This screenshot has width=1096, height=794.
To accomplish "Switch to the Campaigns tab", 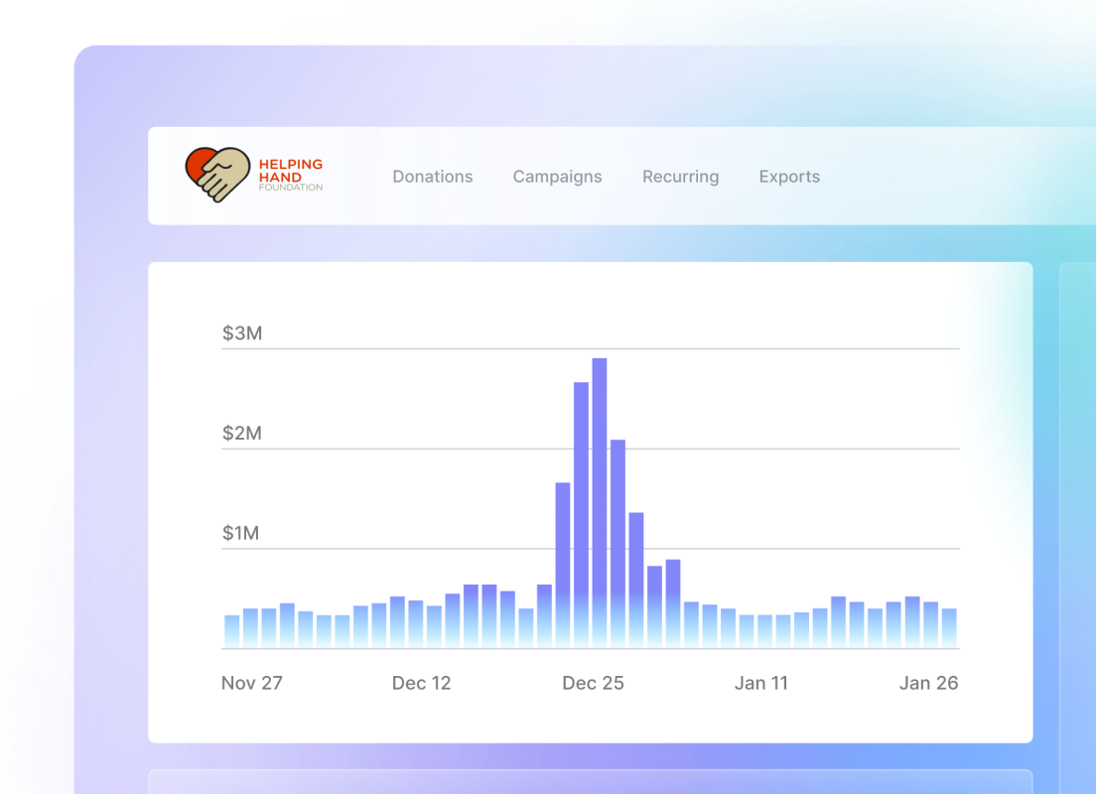I will click(557, 177).
